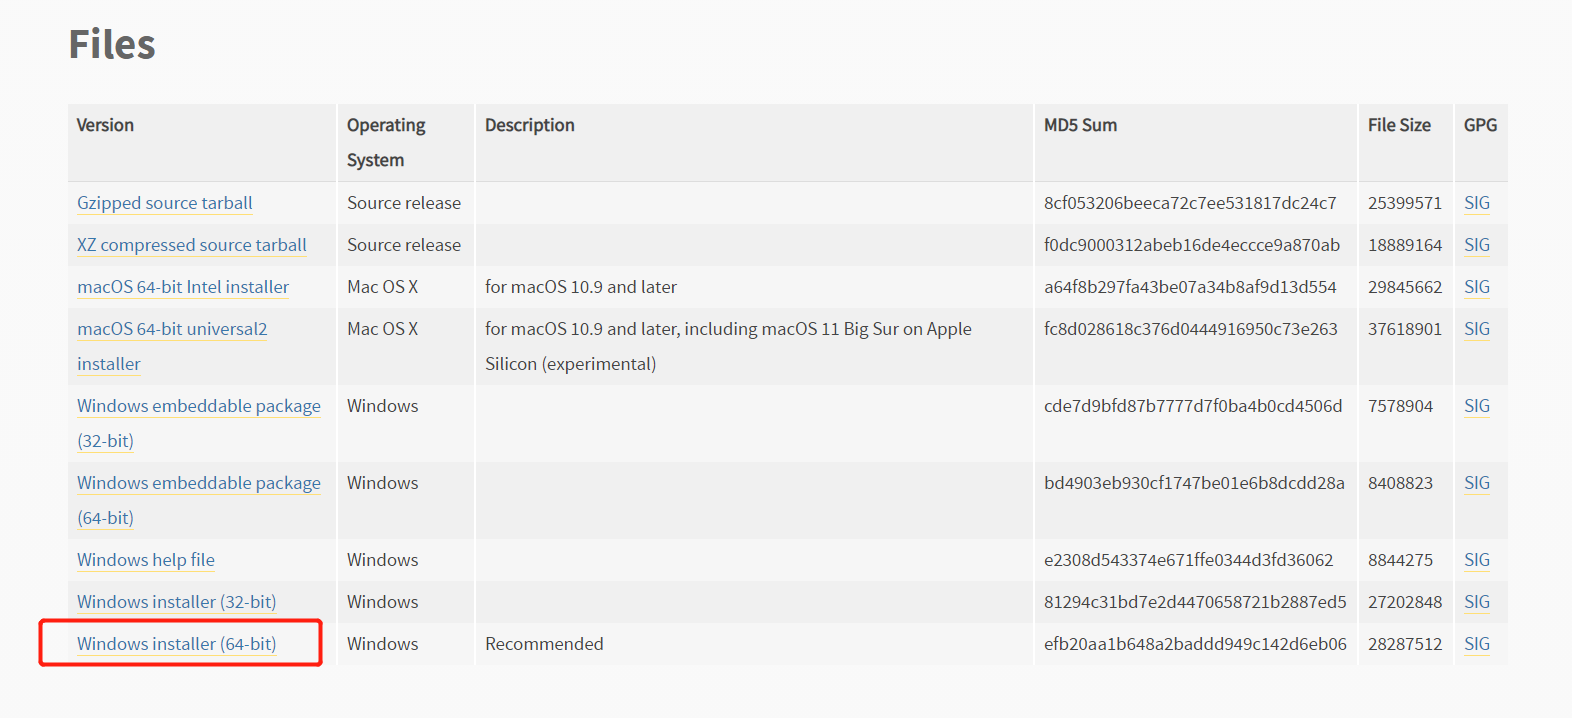1572x718 pixels.
Task: Click the Files heading
Action: (x=112, y=45)
